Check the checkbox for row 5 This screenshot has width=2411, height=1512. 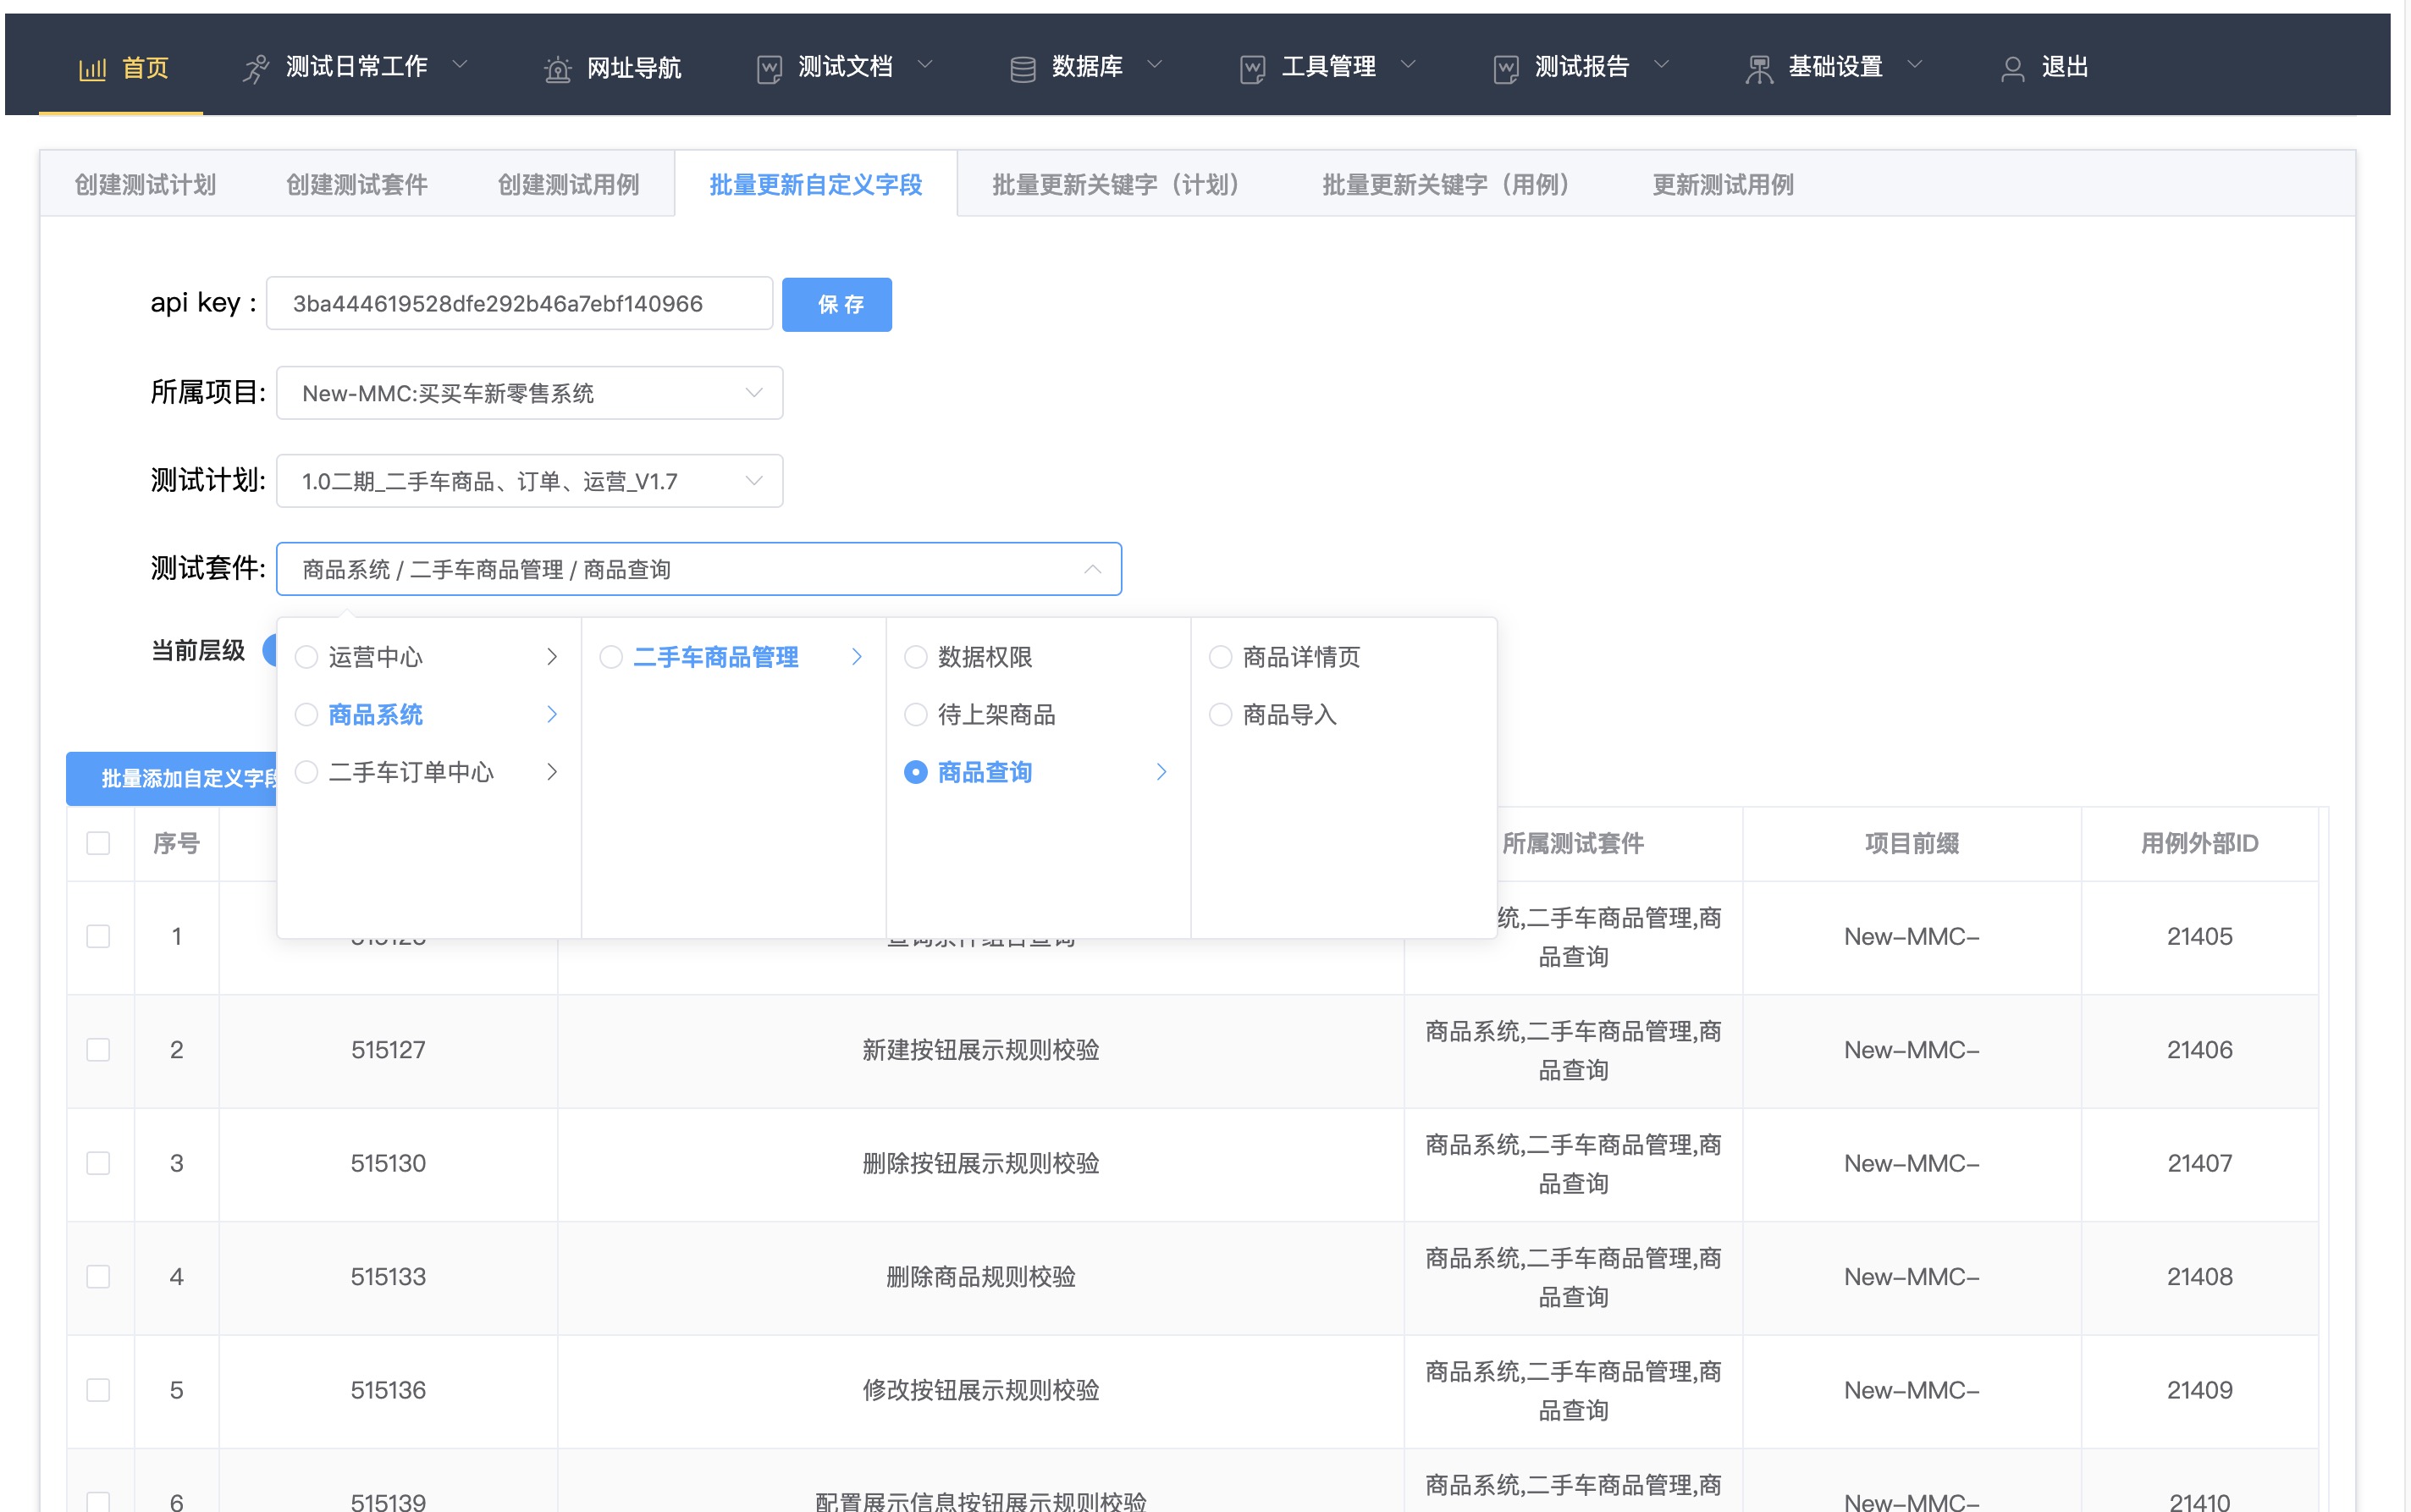click(x=98, y=1390)
